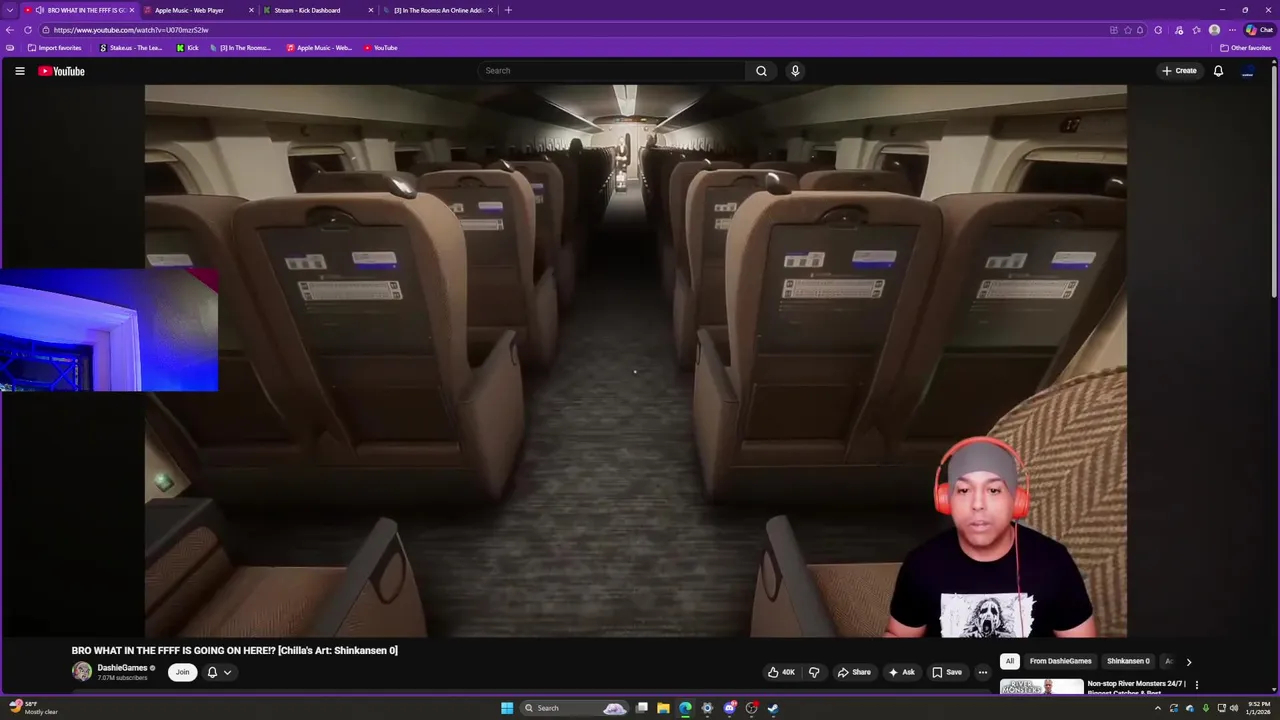
Task: Click the browser address bar URL
Action: pyautogui.click(x=131, y=30)
